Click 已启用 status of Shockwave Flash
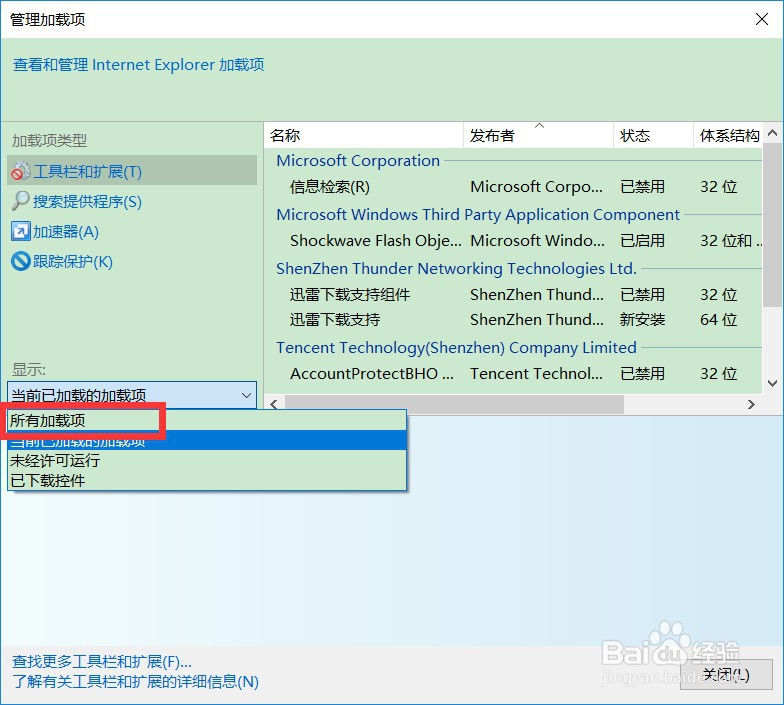The width and height of the screenshot is (784, 705). [642, 240]
